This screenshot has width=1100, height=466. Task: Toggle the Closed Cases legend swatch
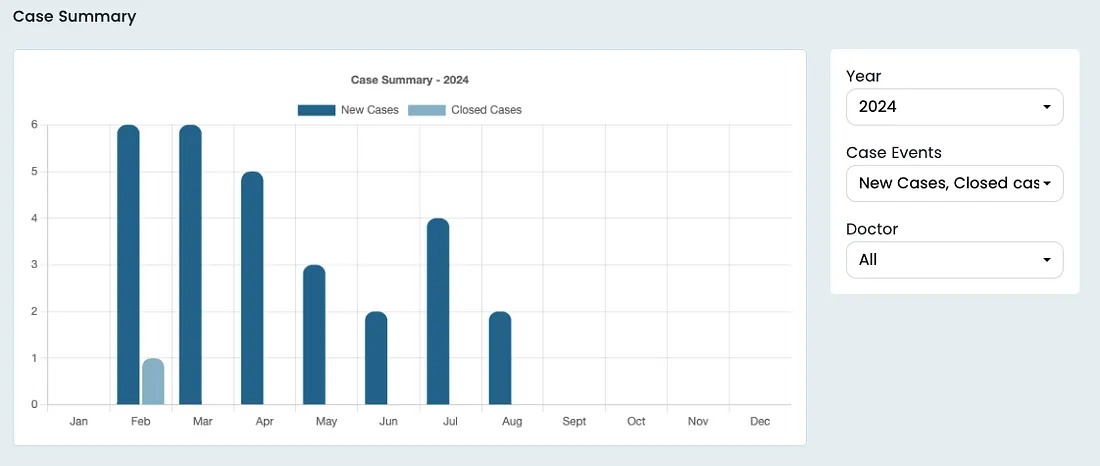pos(426,110)
